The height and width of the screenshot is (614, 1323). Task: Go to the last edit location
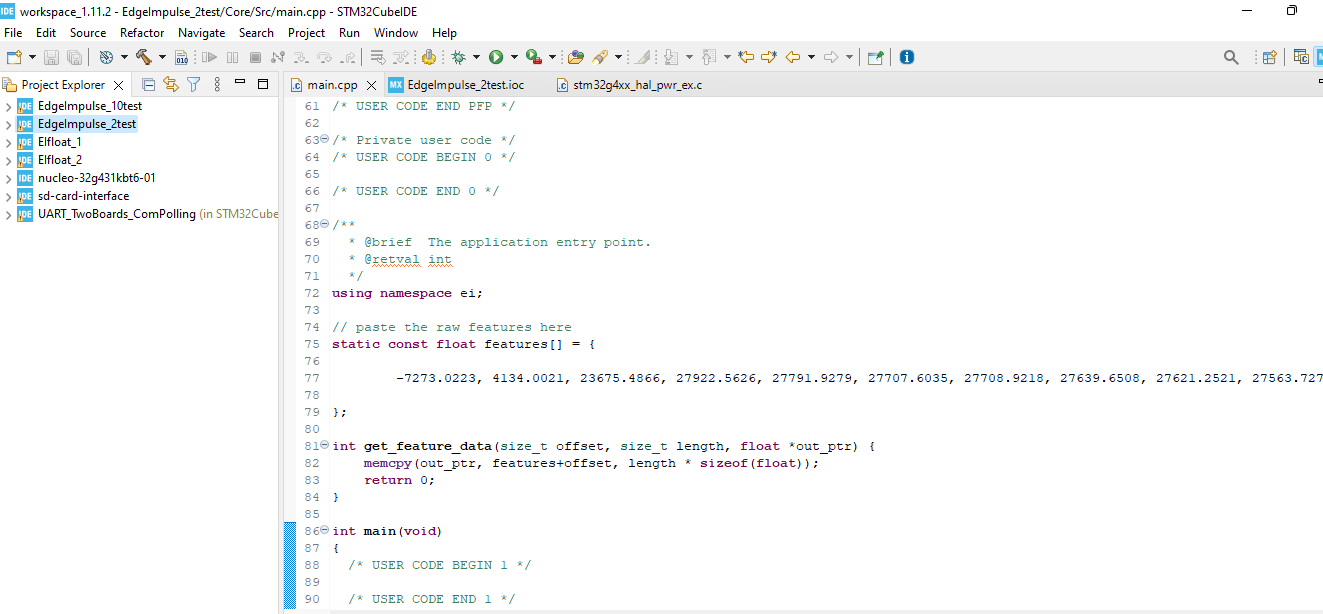tap(745, 57)
